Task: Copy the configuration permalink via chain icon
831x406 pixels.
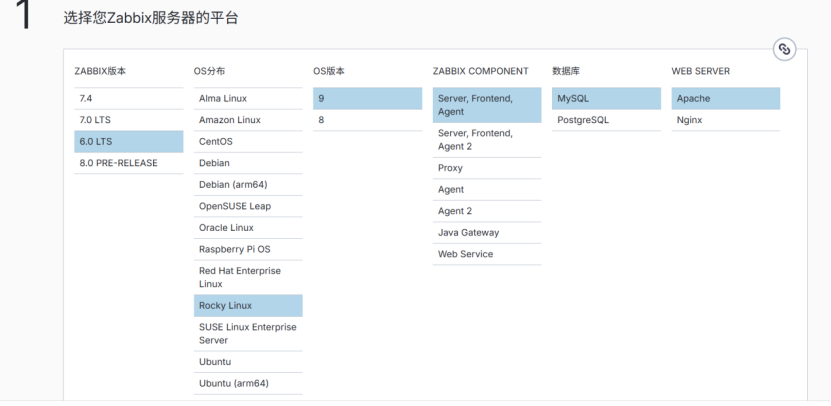Action: click(784, 49)
